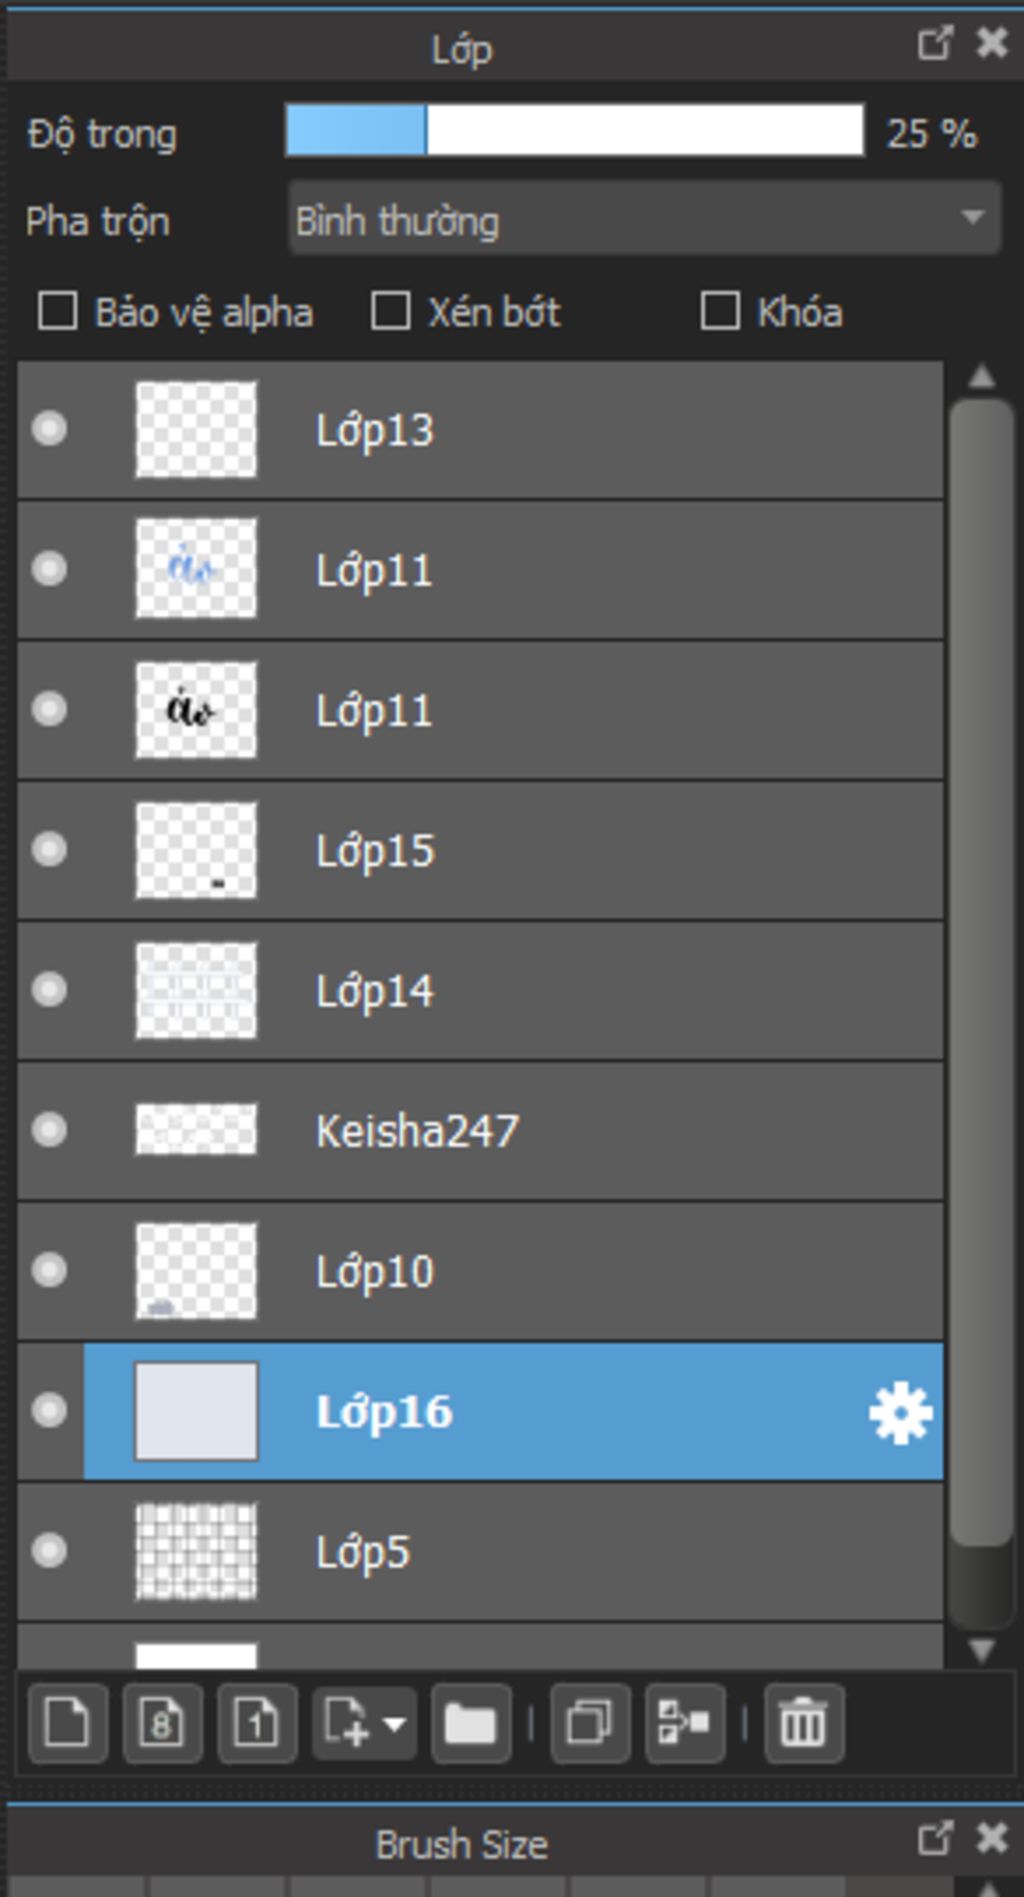
Task: Toggle visibility of Lớp10 layer
Action: 49,1271
